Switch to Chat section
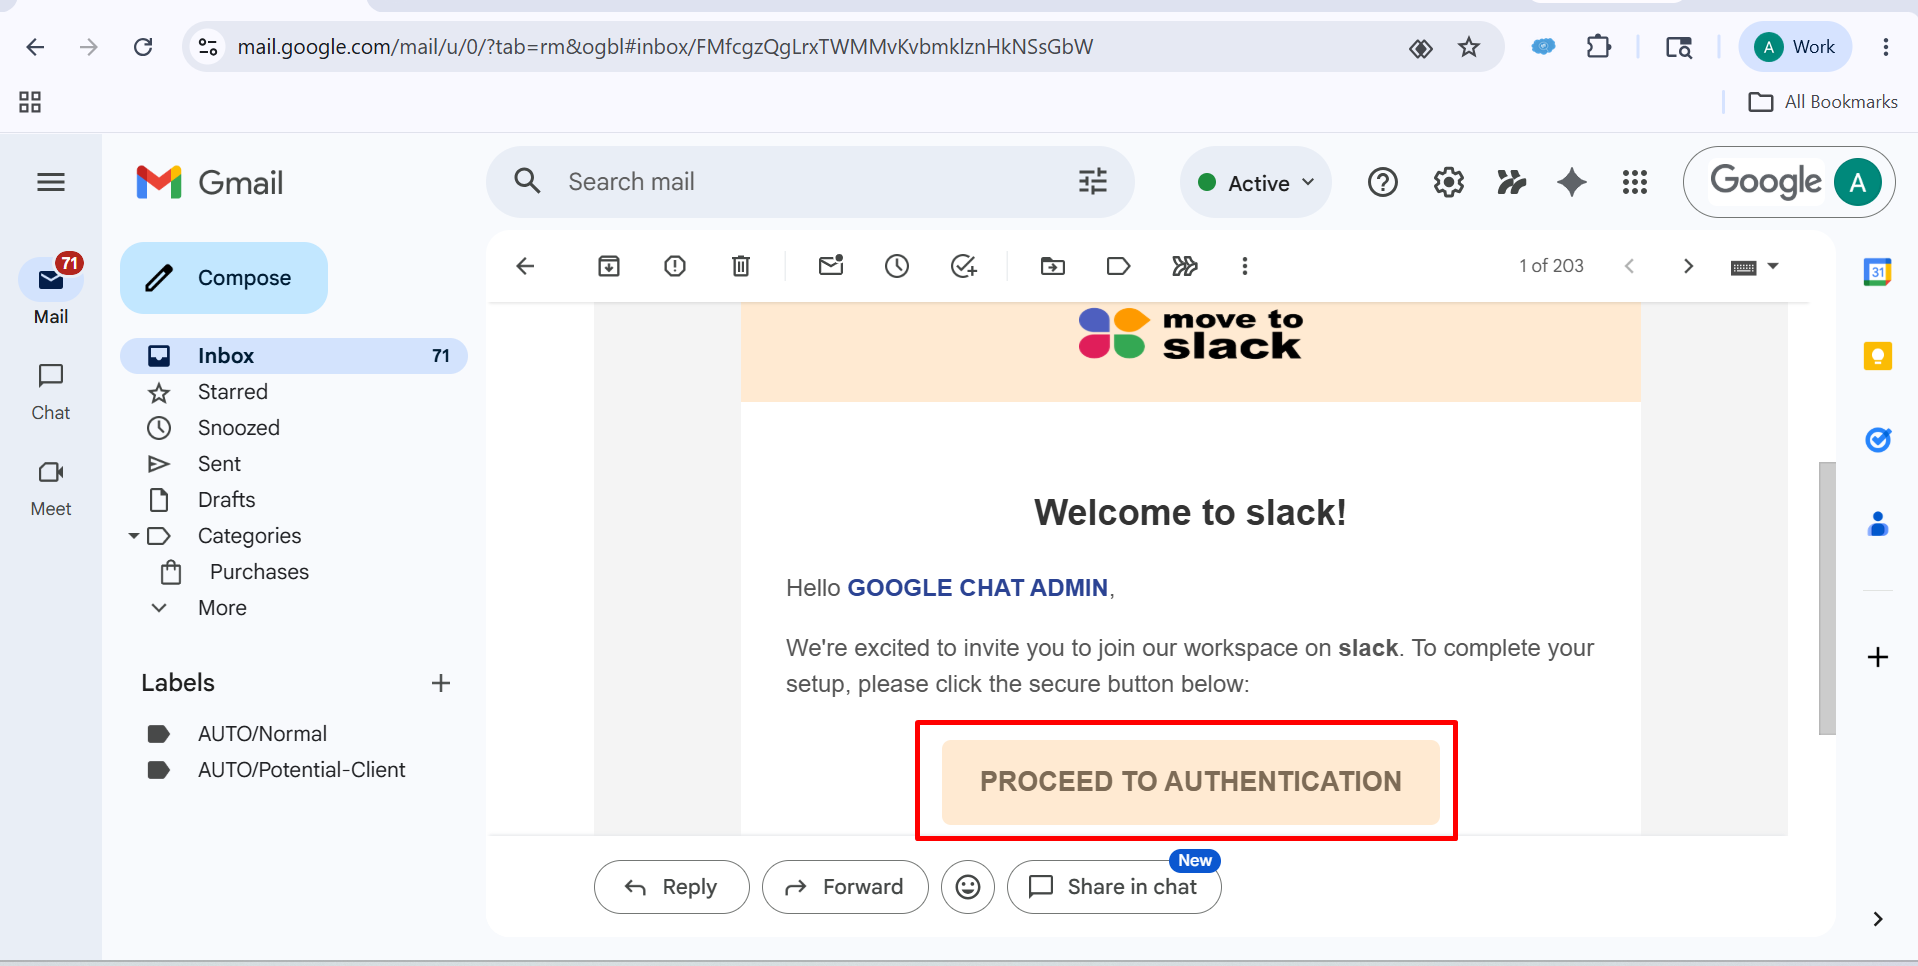 pyautogui.click(x=51, y=391)
